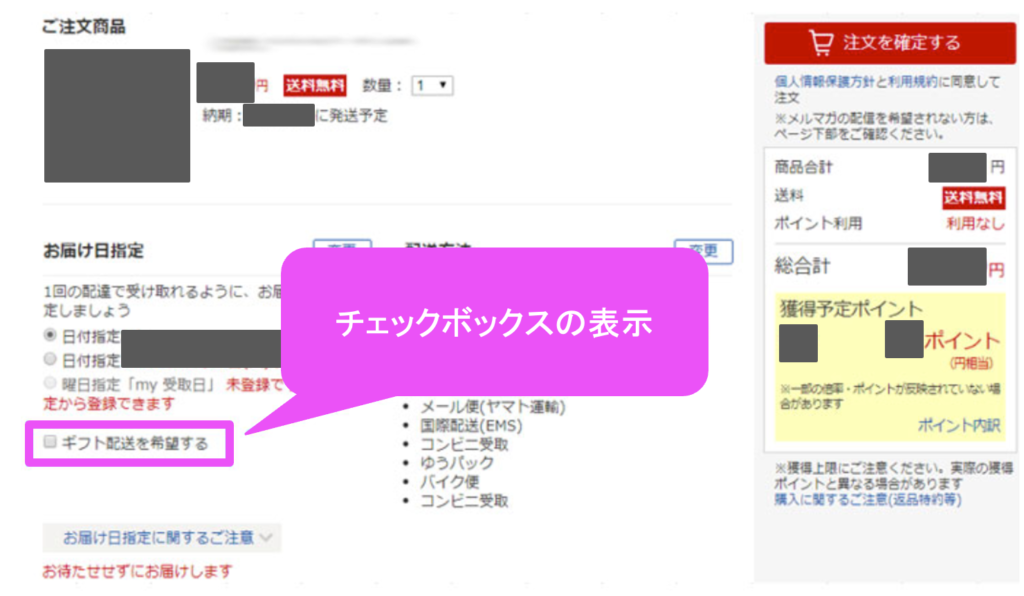Screen dimensions: 1024x596
Task: Click the メール便(ヤマト運輸) list item
Action: click(x=492, y=407)
